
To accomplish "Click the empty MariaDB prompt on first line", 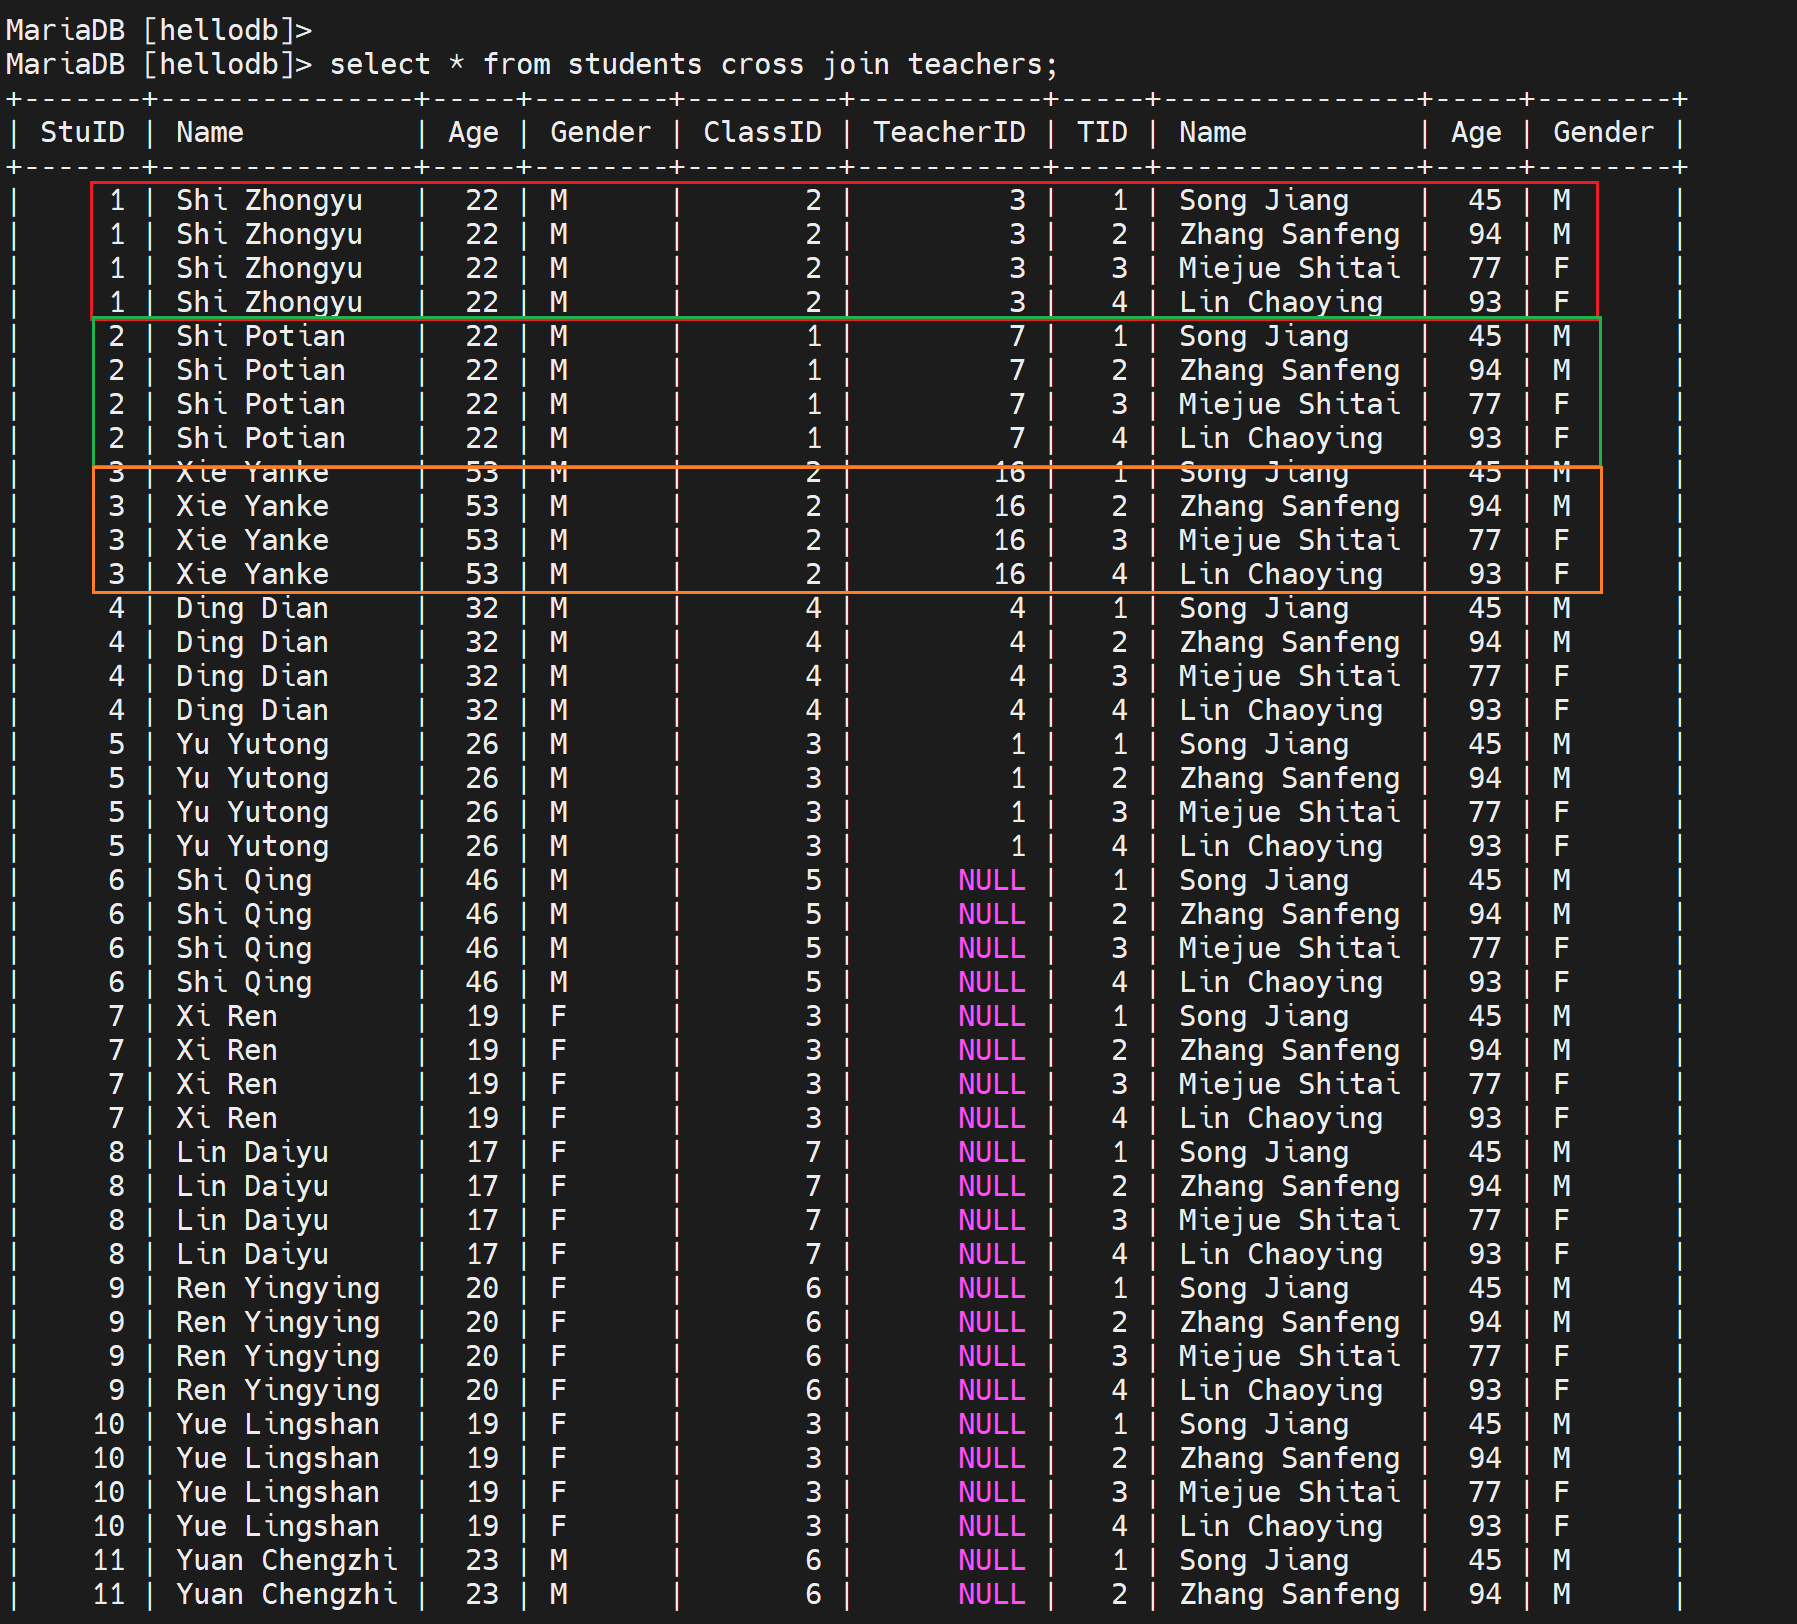I will point(158,30).
